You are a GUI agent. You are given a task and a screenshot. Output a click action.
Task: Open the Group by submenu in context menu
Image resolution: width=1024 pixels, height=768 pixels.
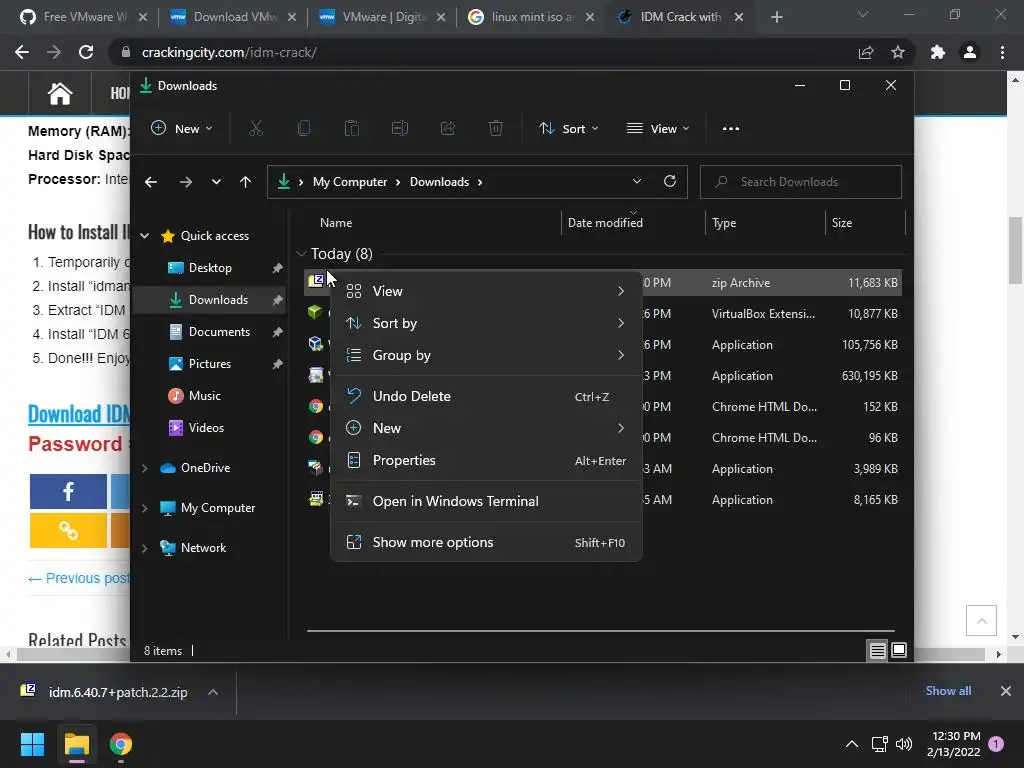487,355
